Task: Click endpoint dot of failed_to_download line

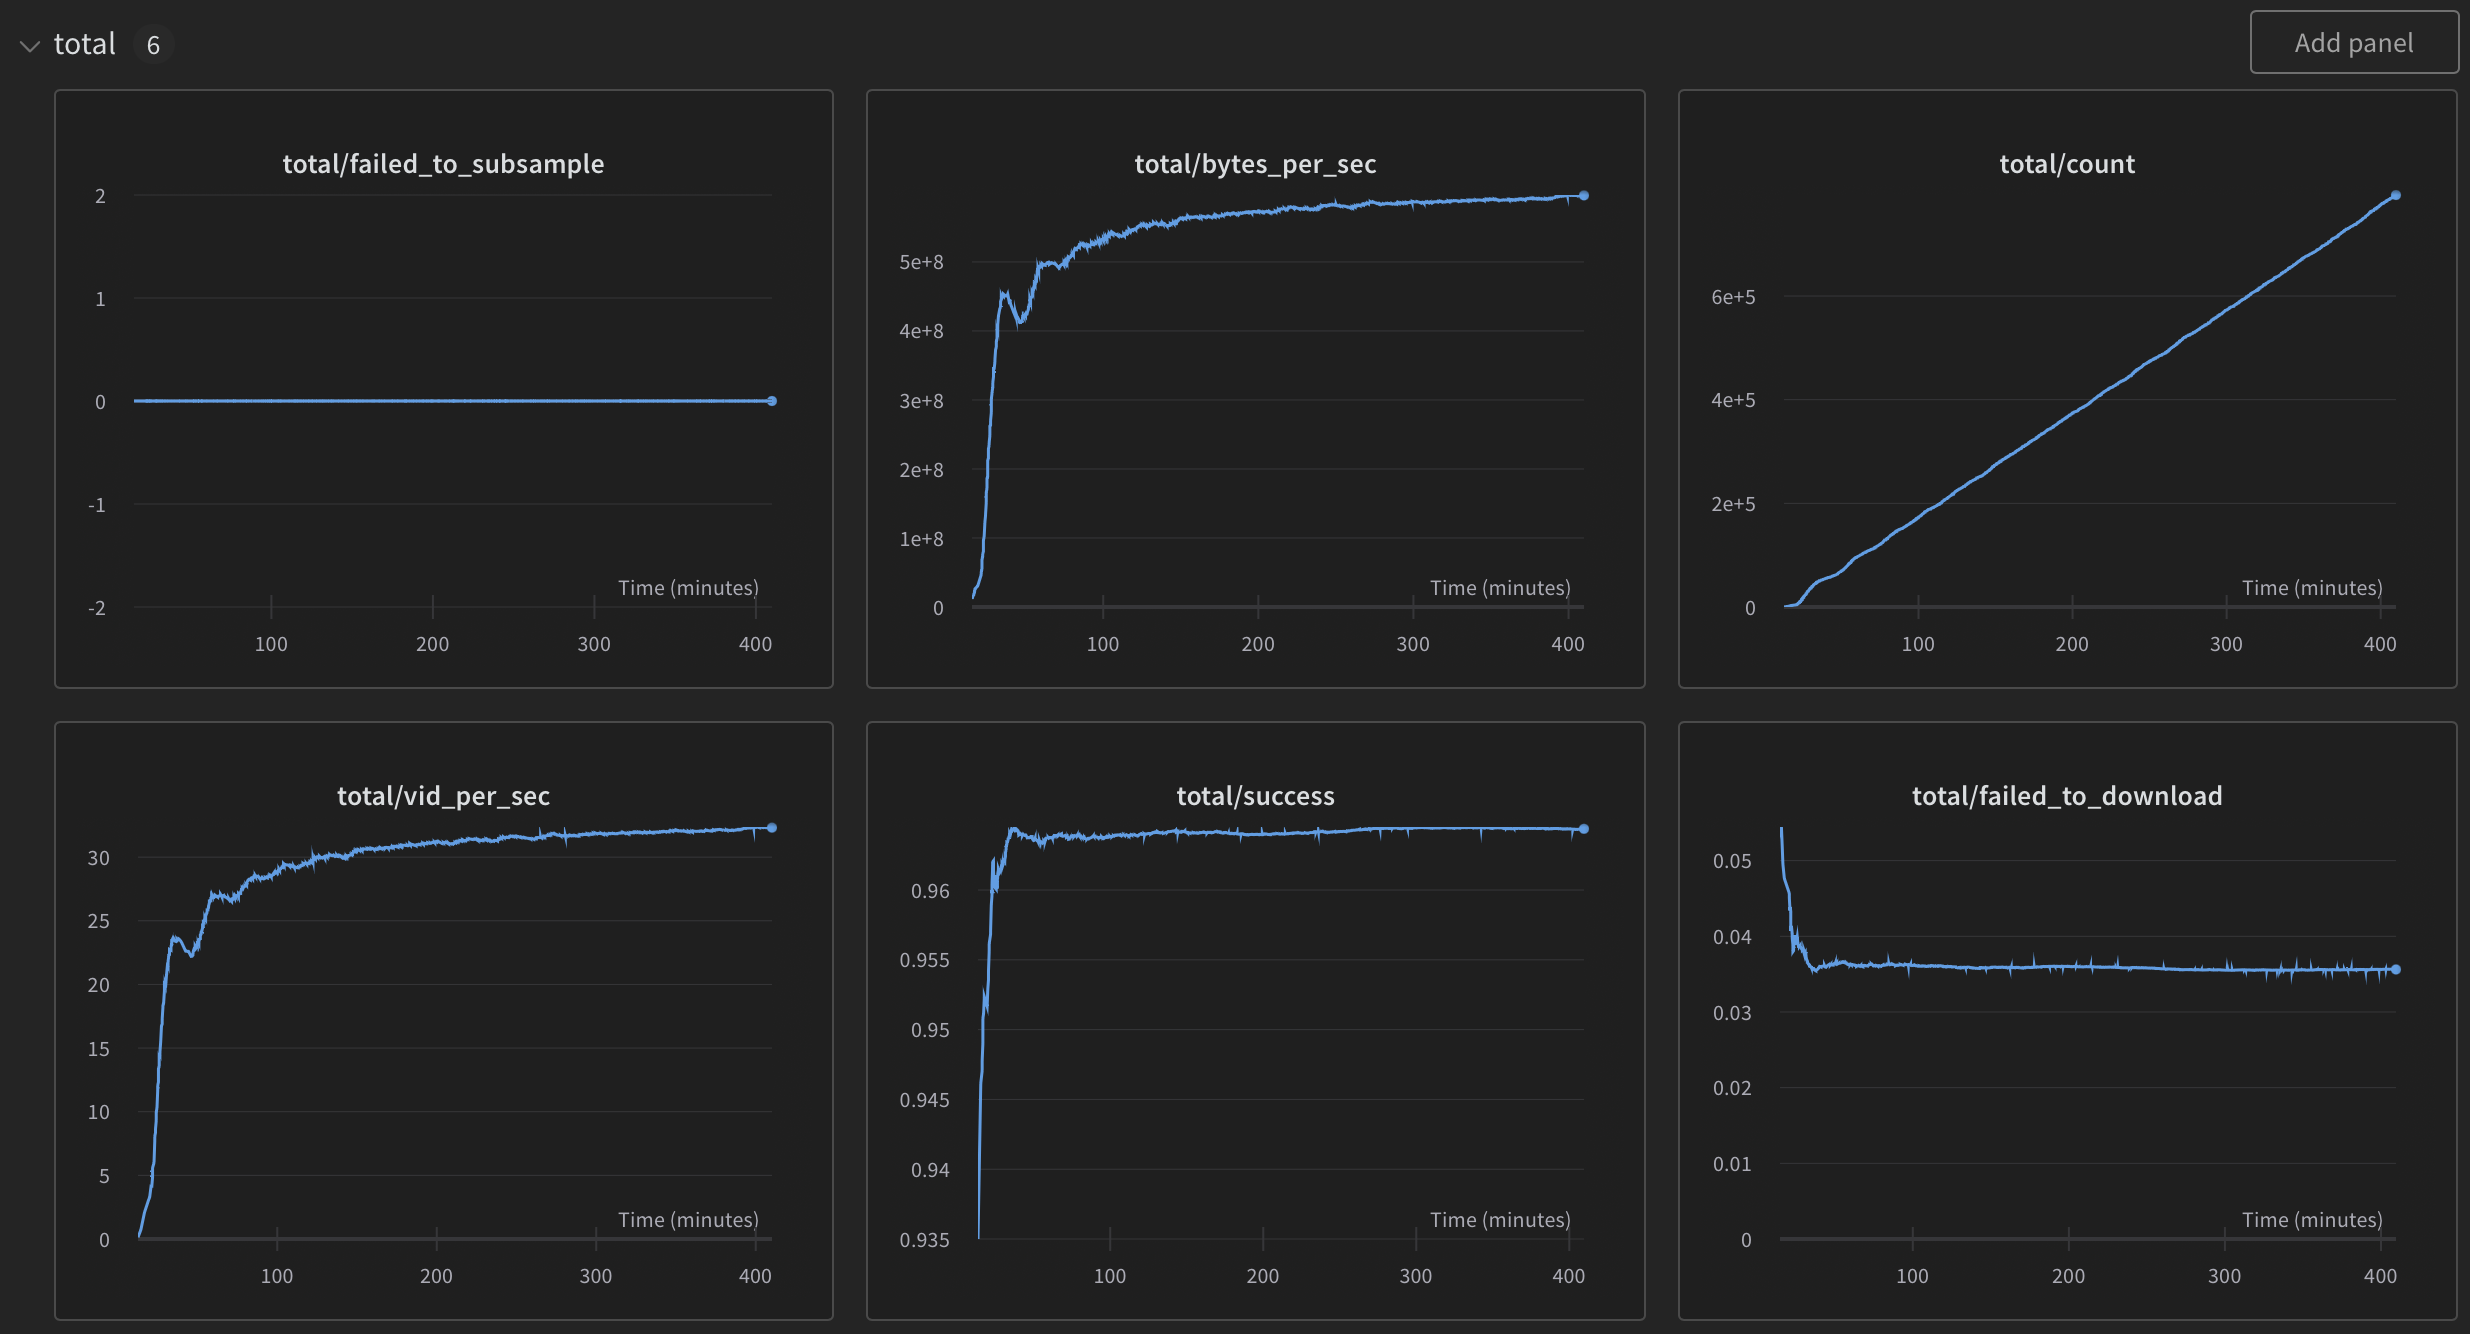Action: point(2395,969)
